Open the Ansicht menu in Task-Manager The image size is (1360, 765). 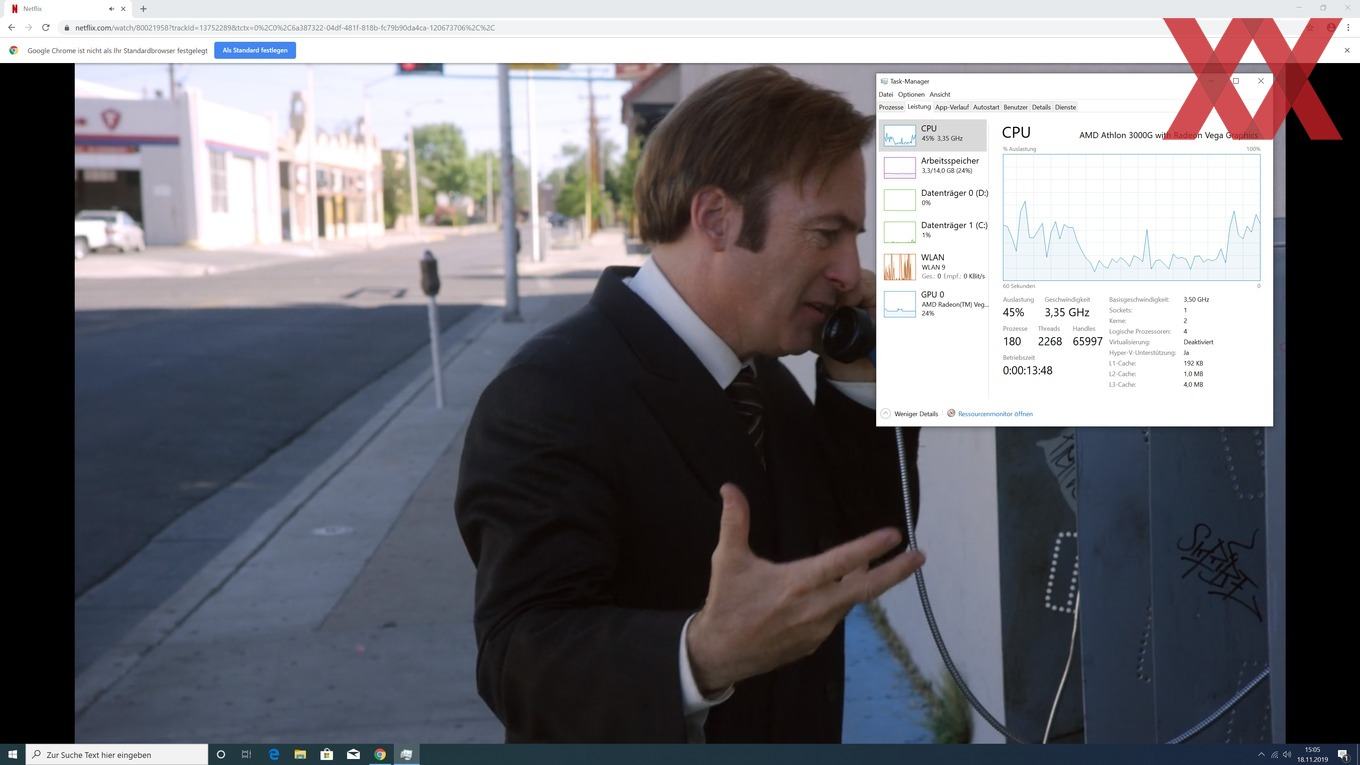940,94
